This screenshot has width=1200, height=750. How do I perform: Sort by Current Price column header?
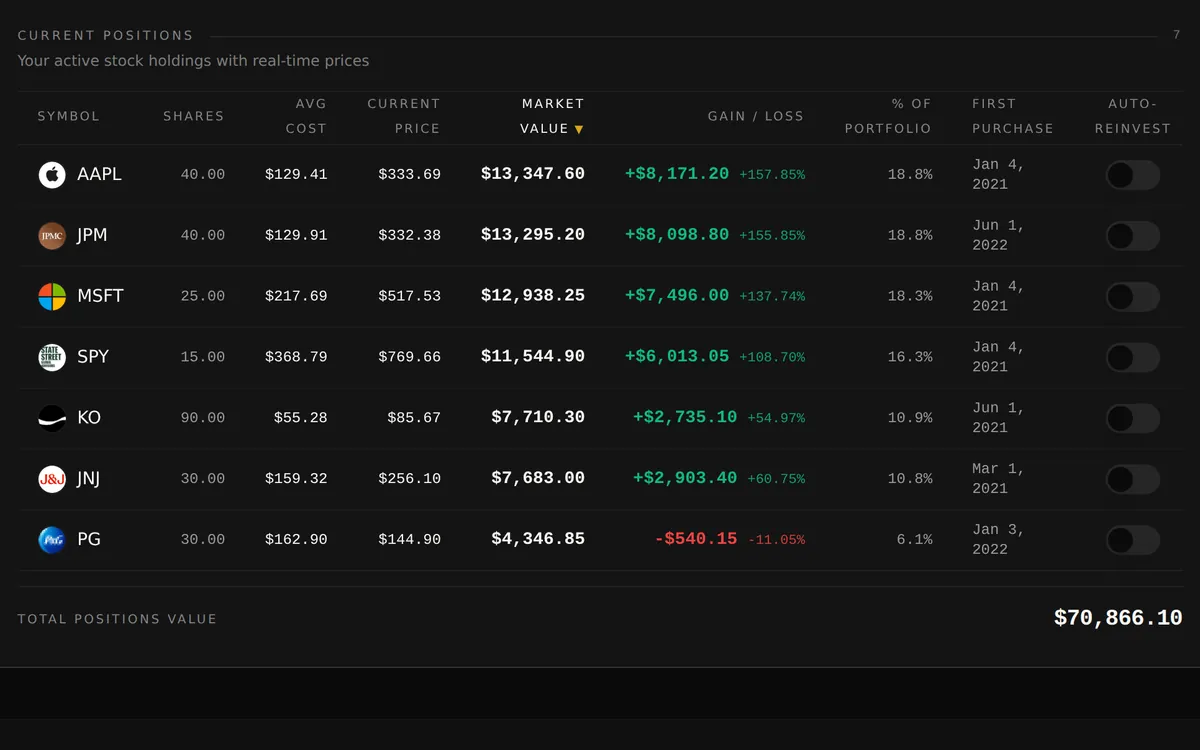click(404, 116)
